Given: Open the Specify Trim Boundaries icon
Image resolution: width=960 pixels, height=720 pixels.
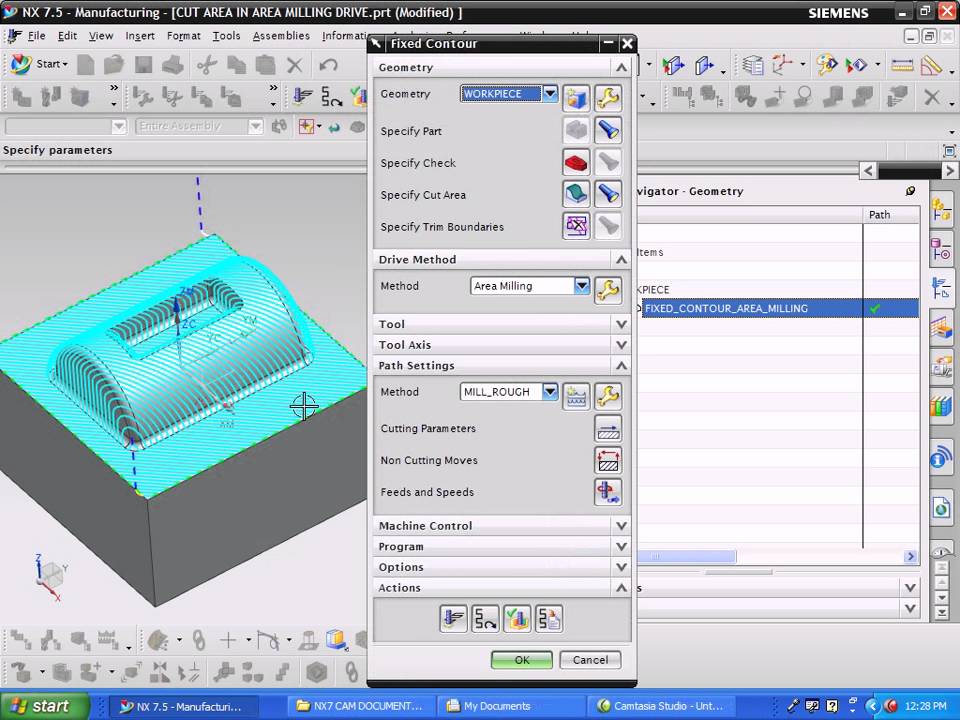Looking at the screenshot, I should [x=576, y=226].
